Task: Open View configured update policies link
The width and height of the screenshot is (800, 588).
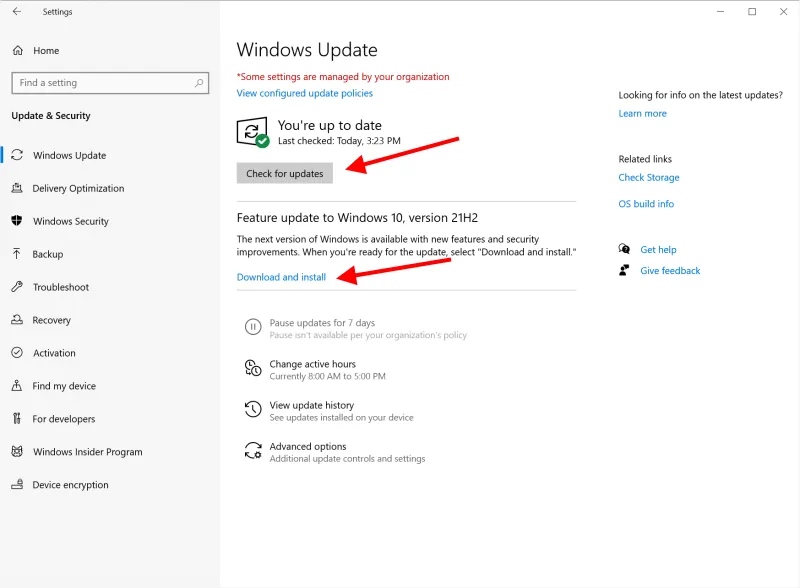Action: (305, 93)
